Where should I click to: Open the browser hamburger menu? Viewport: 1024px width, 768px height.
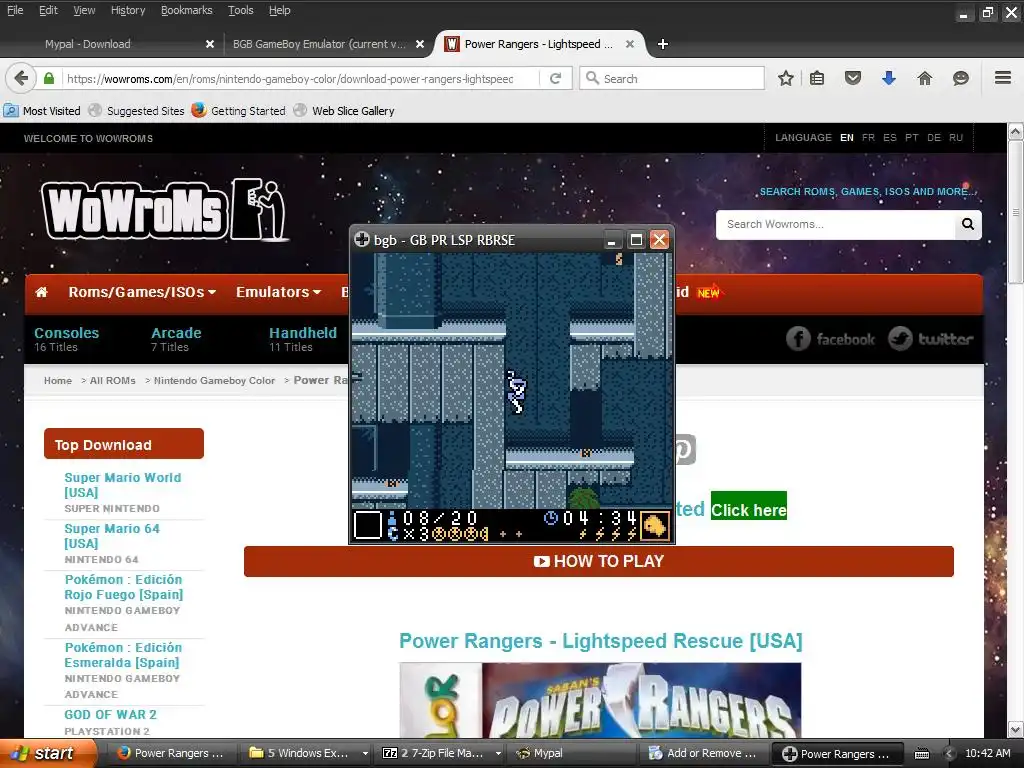(x=1003, y=78)
